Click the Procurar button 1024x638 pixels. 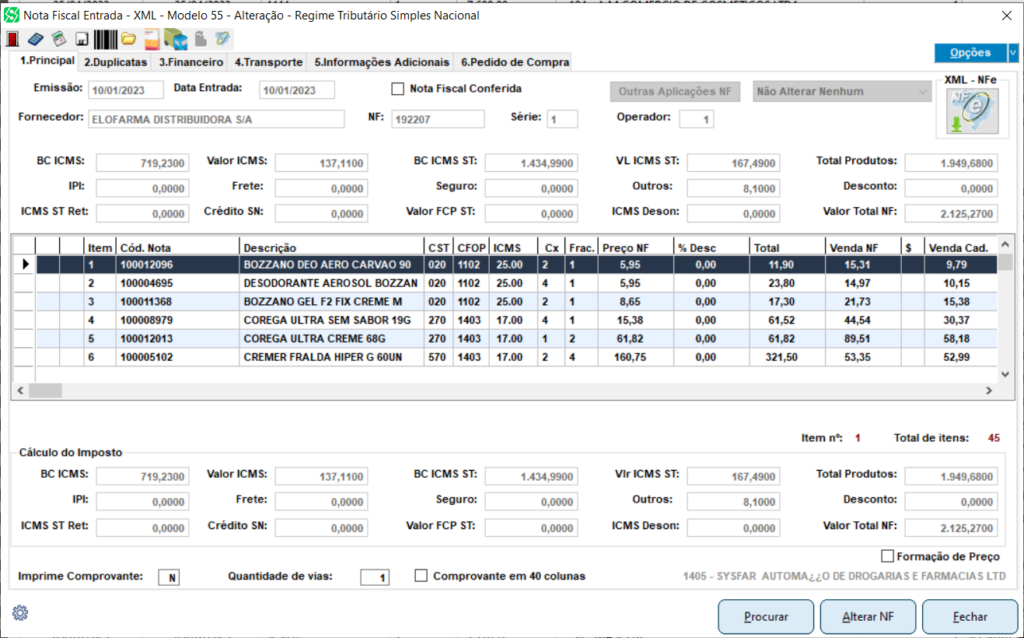(765, 617)
